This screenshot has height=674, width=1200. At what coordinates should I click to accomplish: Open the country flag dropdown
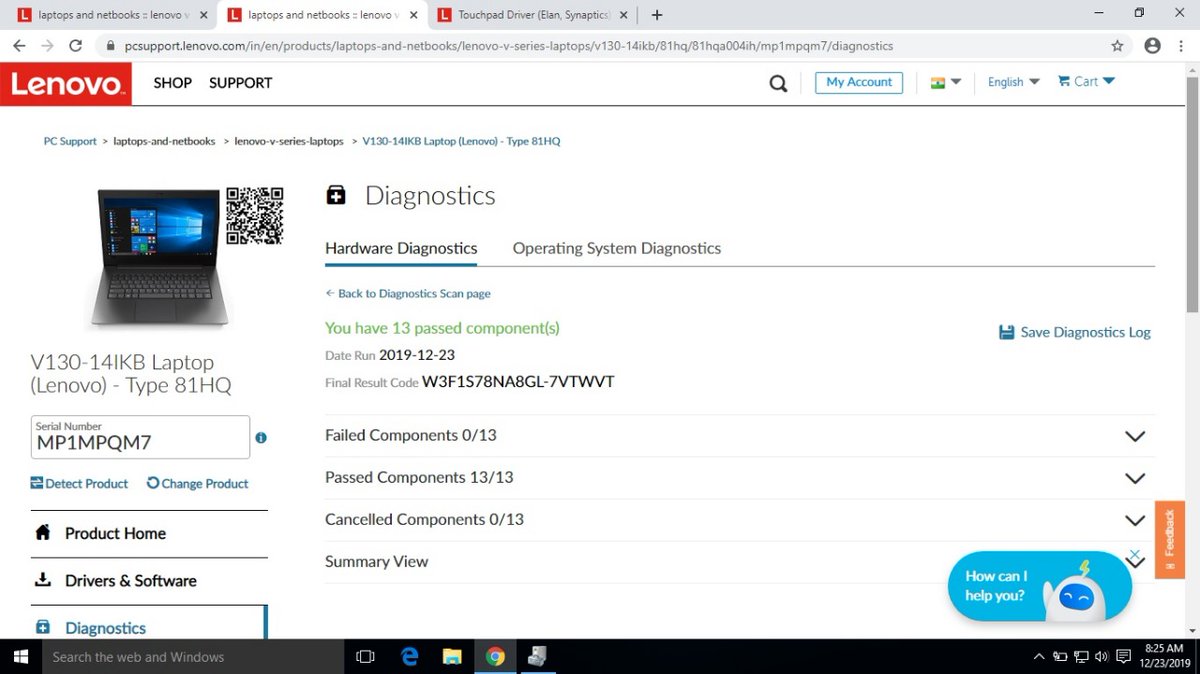tap(946, 83)
